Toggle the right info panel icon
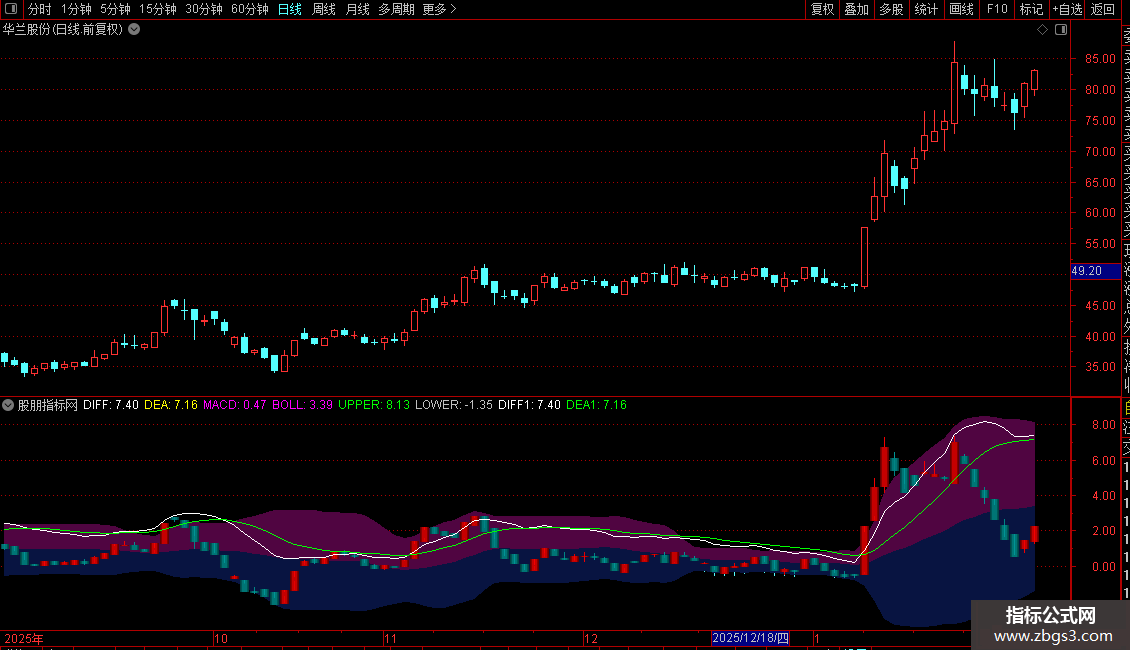The image size is (1130, 650). (1061, 30)
